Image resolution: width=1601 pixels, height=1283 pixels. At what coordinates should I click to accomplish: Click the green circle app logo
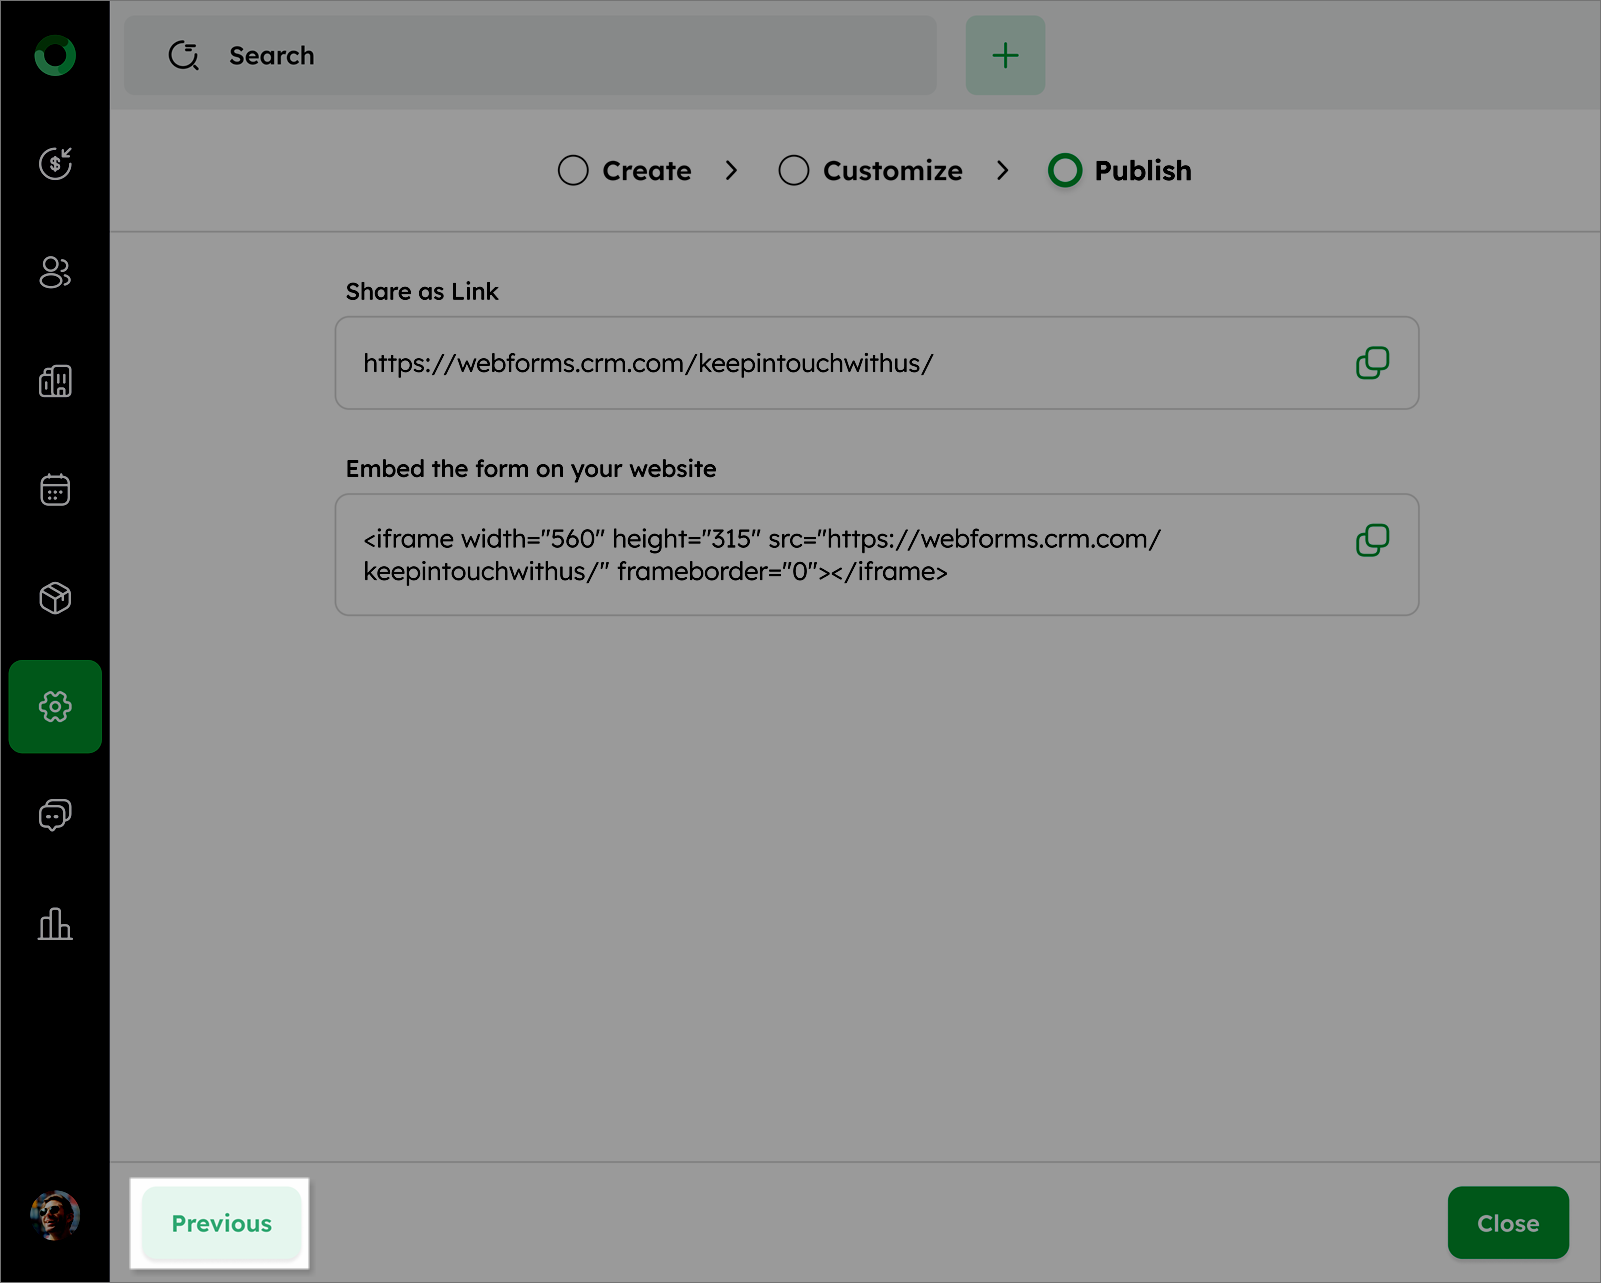click(x=55, y=55)
